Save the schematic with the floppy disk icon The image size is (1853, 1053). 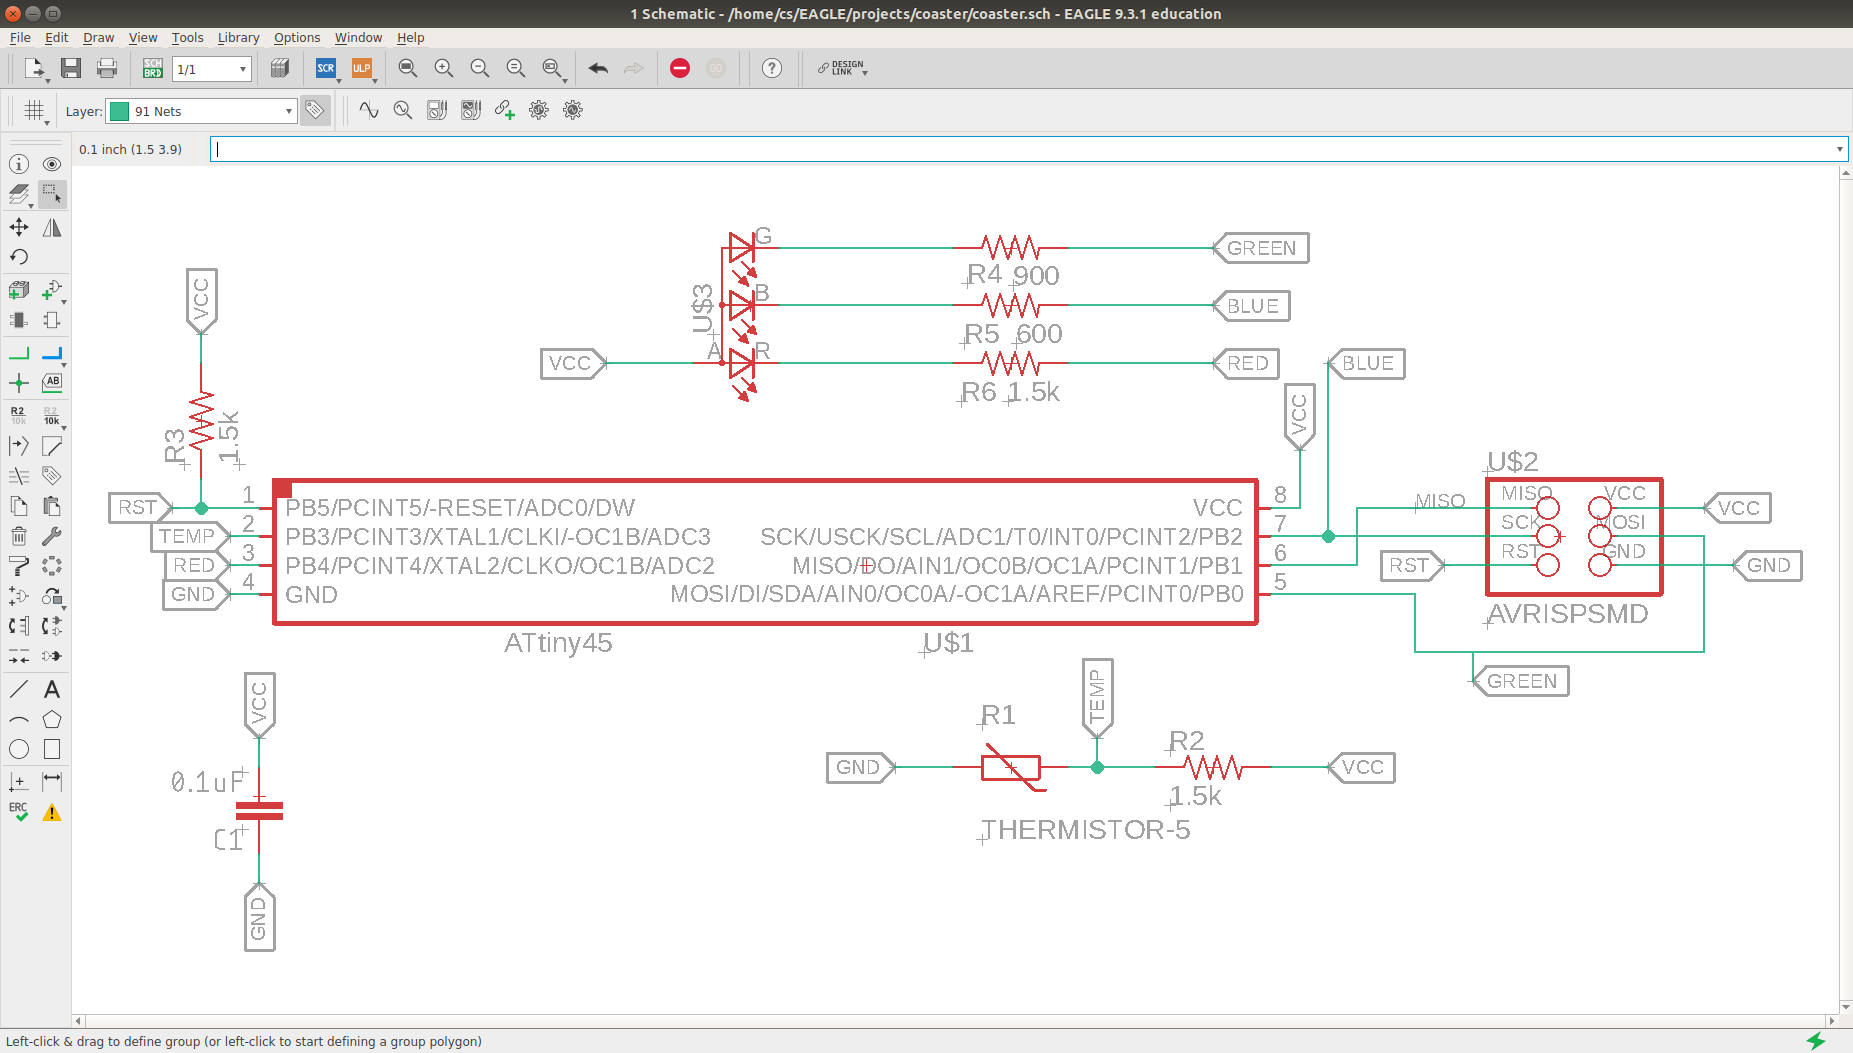(71, 68)
